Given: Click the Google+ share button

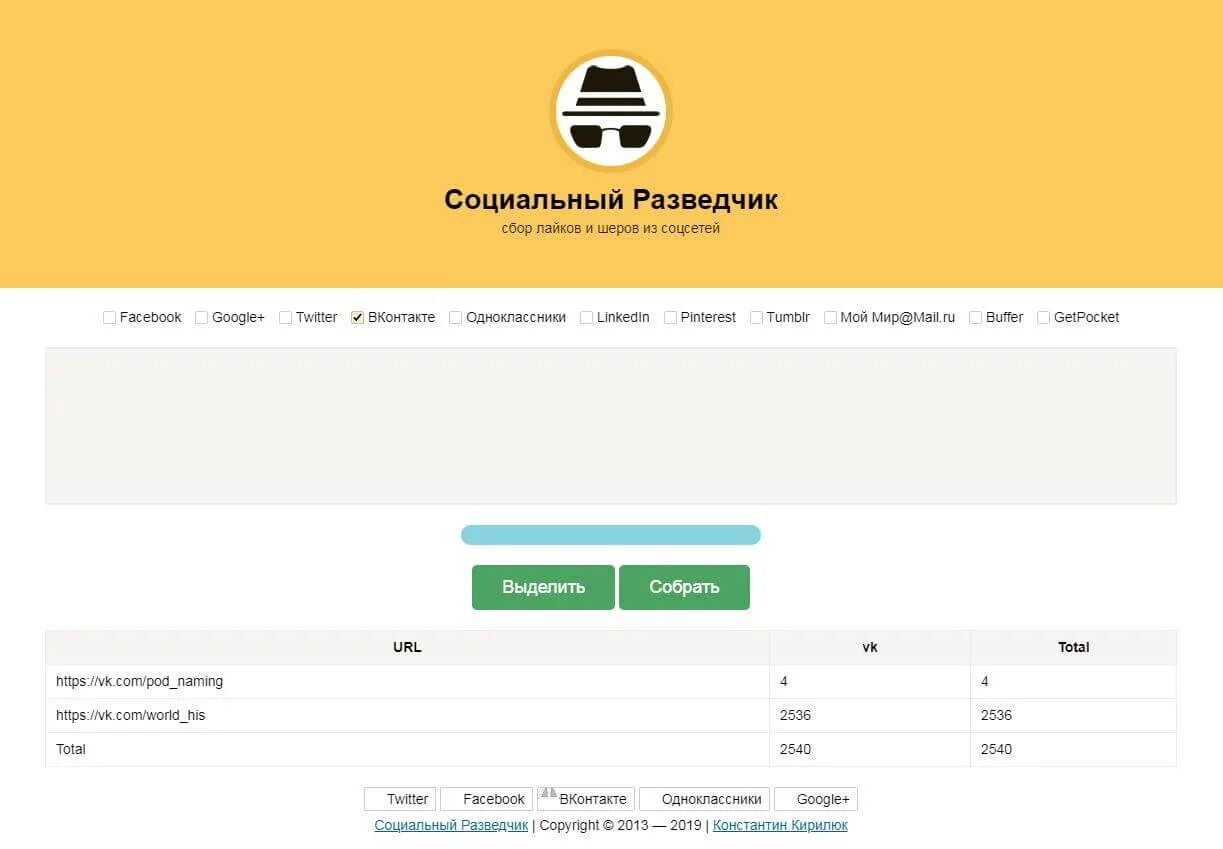Looking at the screenshot, I should click(816, 799).
